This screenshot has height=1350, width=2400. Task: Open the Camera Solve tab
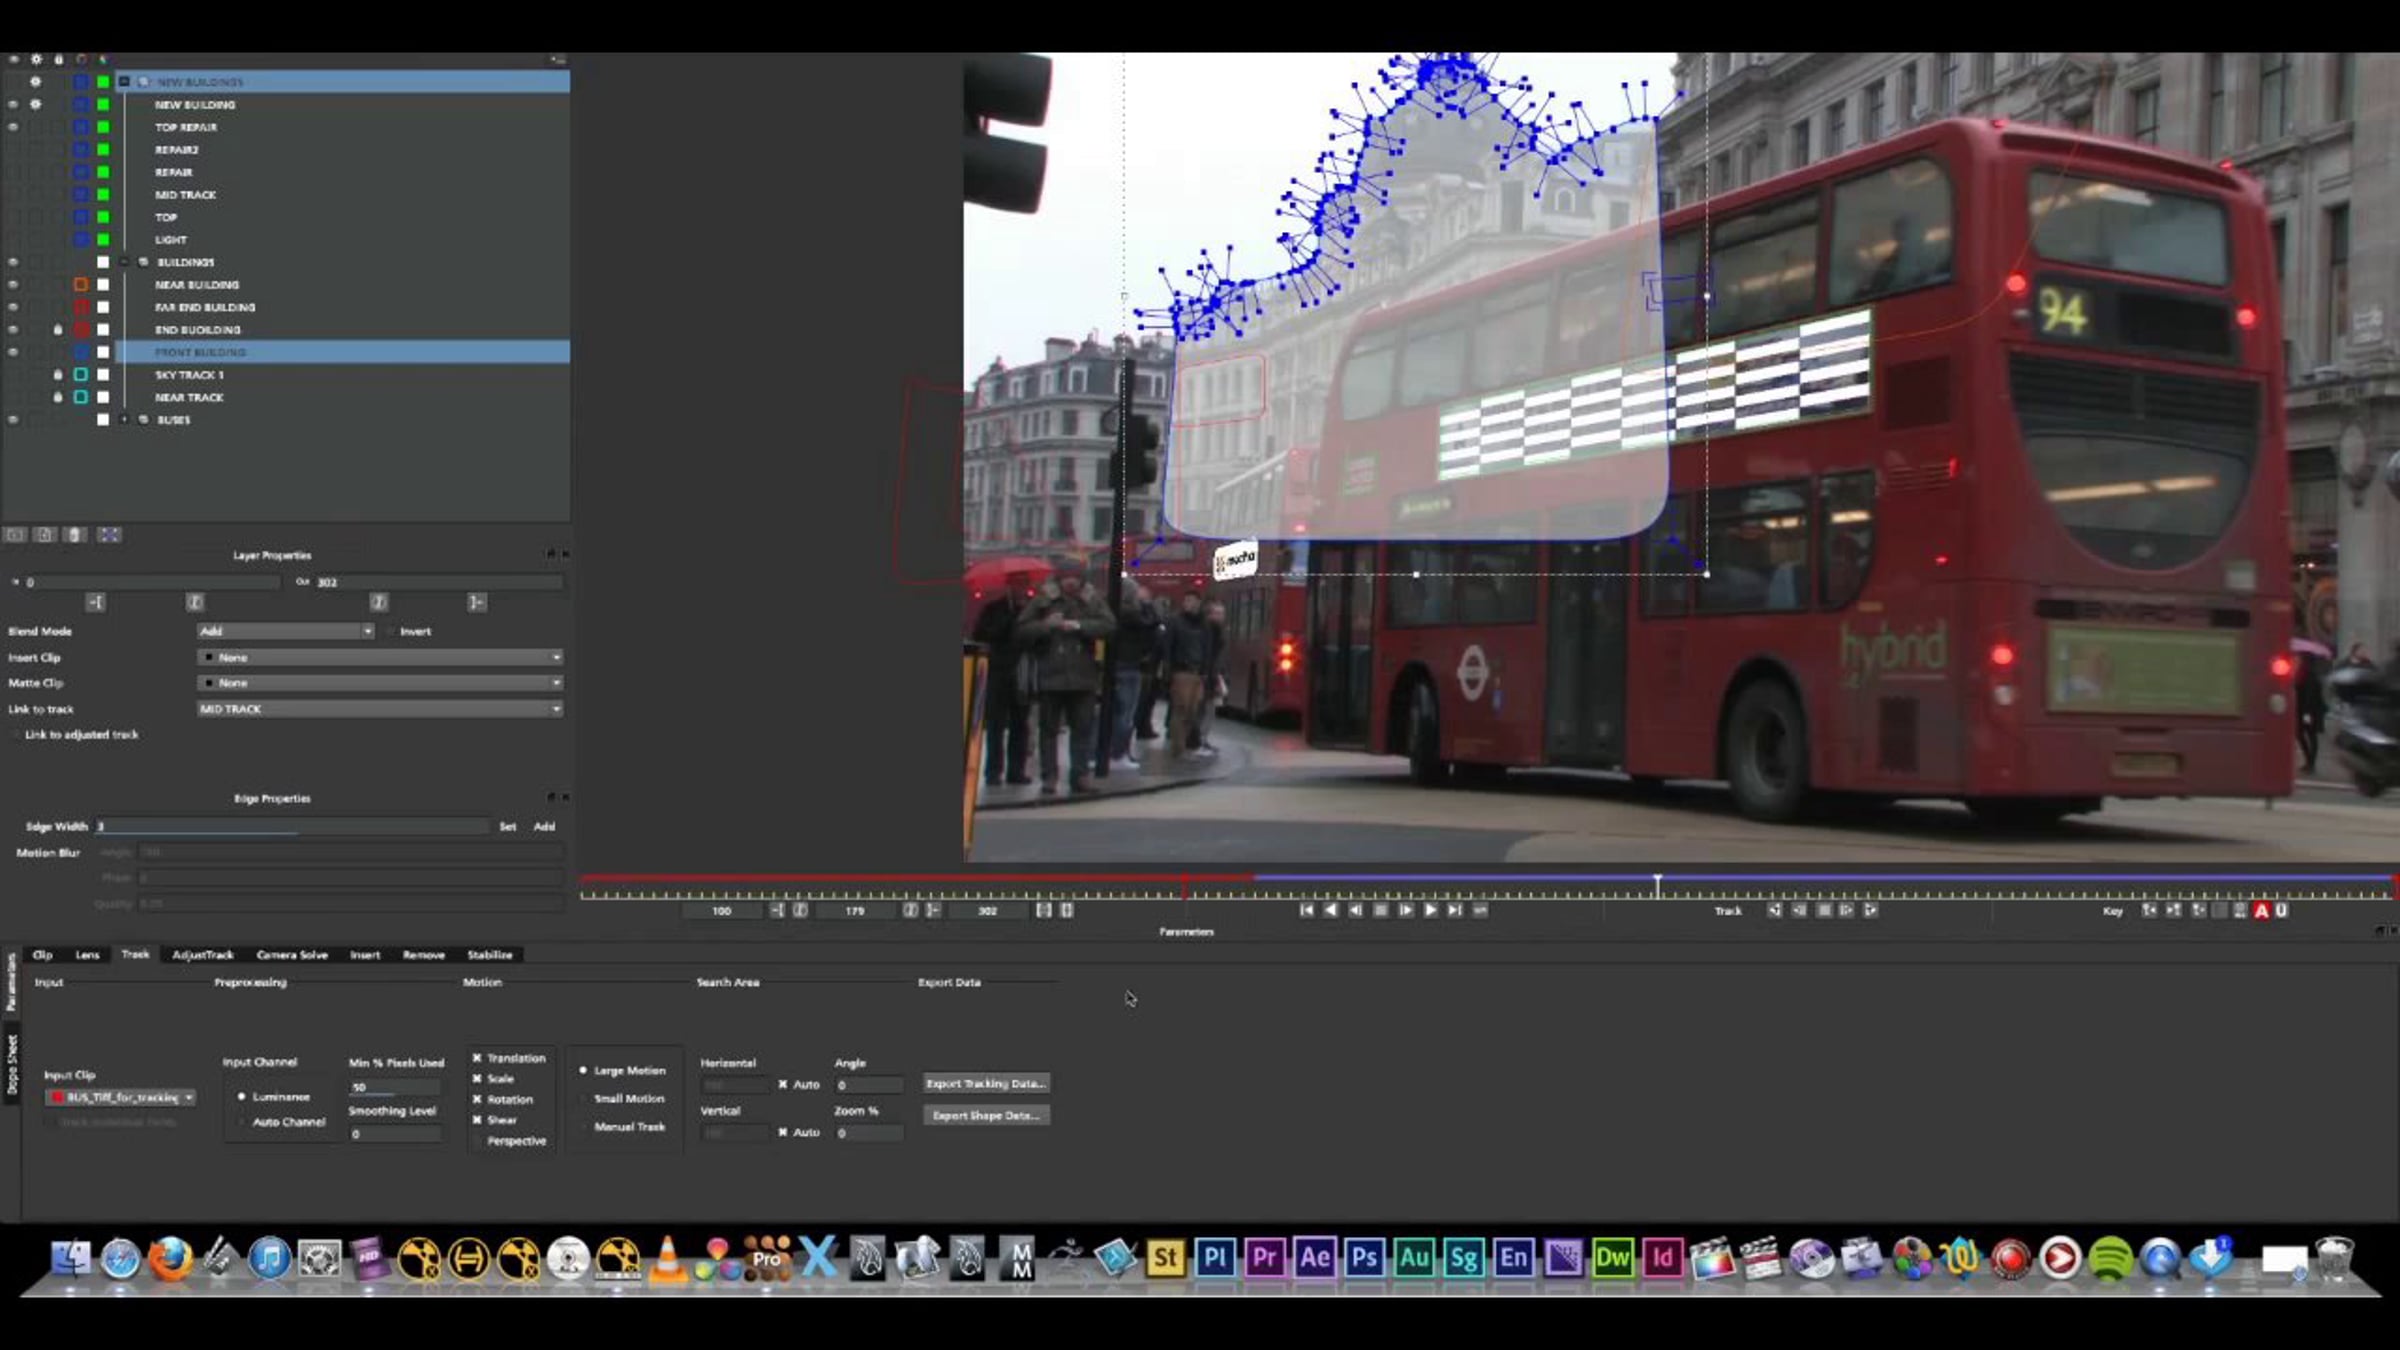click(292, 955)
